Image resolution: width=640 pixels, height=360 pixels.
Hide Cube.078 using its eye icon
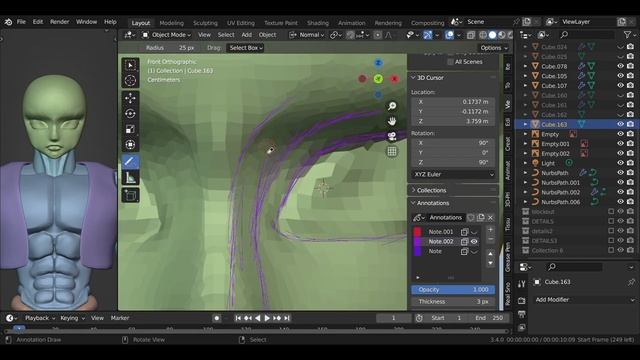coord(620,66)
